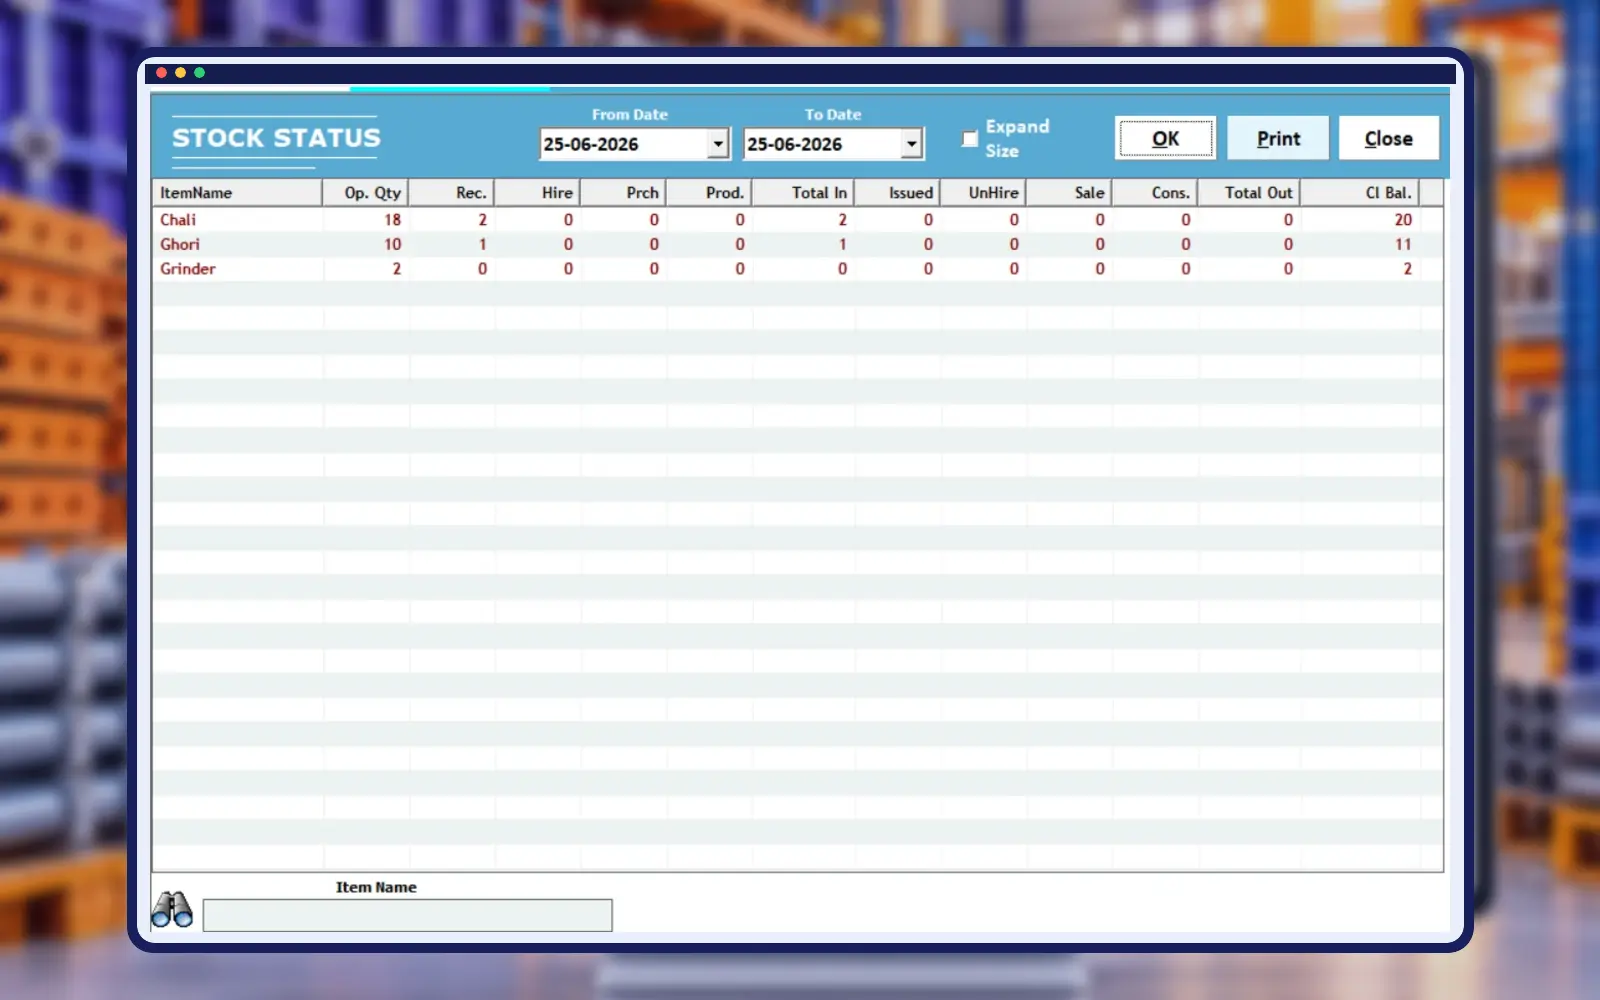The height and width of the screenshot is (1000, 1600).
Task: Click the Hire column header
Action: pos(538,193)
